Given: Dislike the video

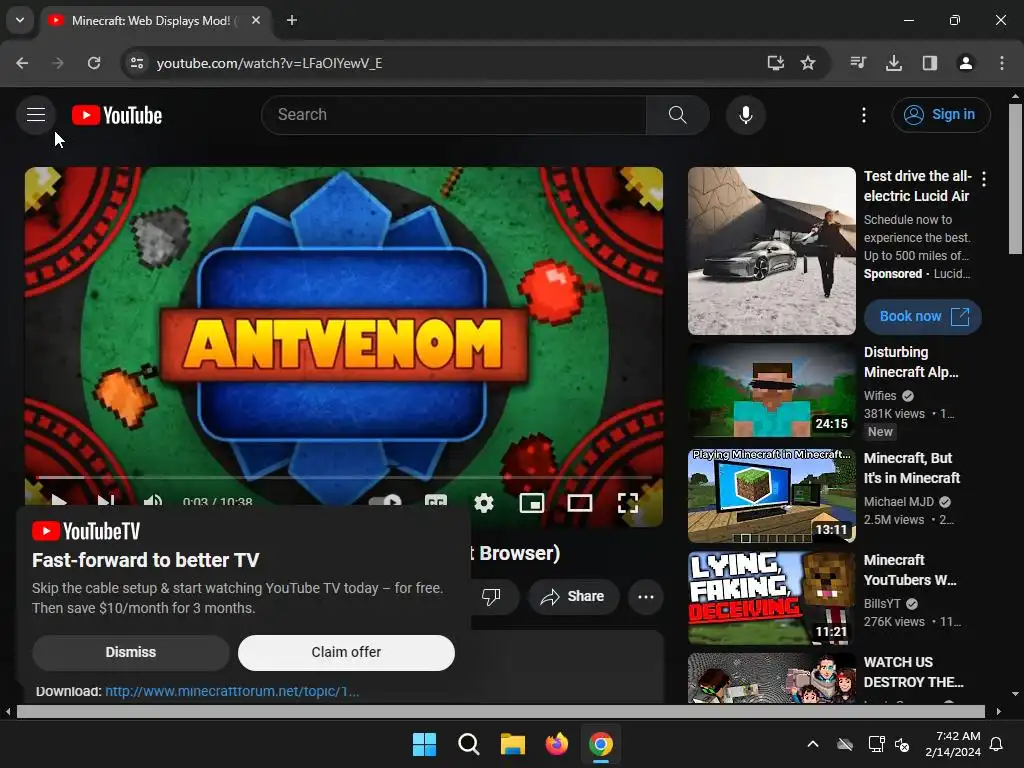Looking at the screenshot, I should click(491, 596).
